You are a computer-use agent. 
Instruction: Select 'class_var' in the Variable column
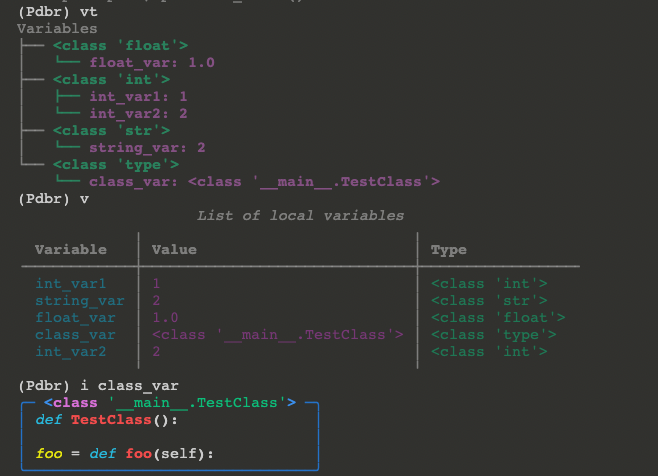[x=75, y=335]
